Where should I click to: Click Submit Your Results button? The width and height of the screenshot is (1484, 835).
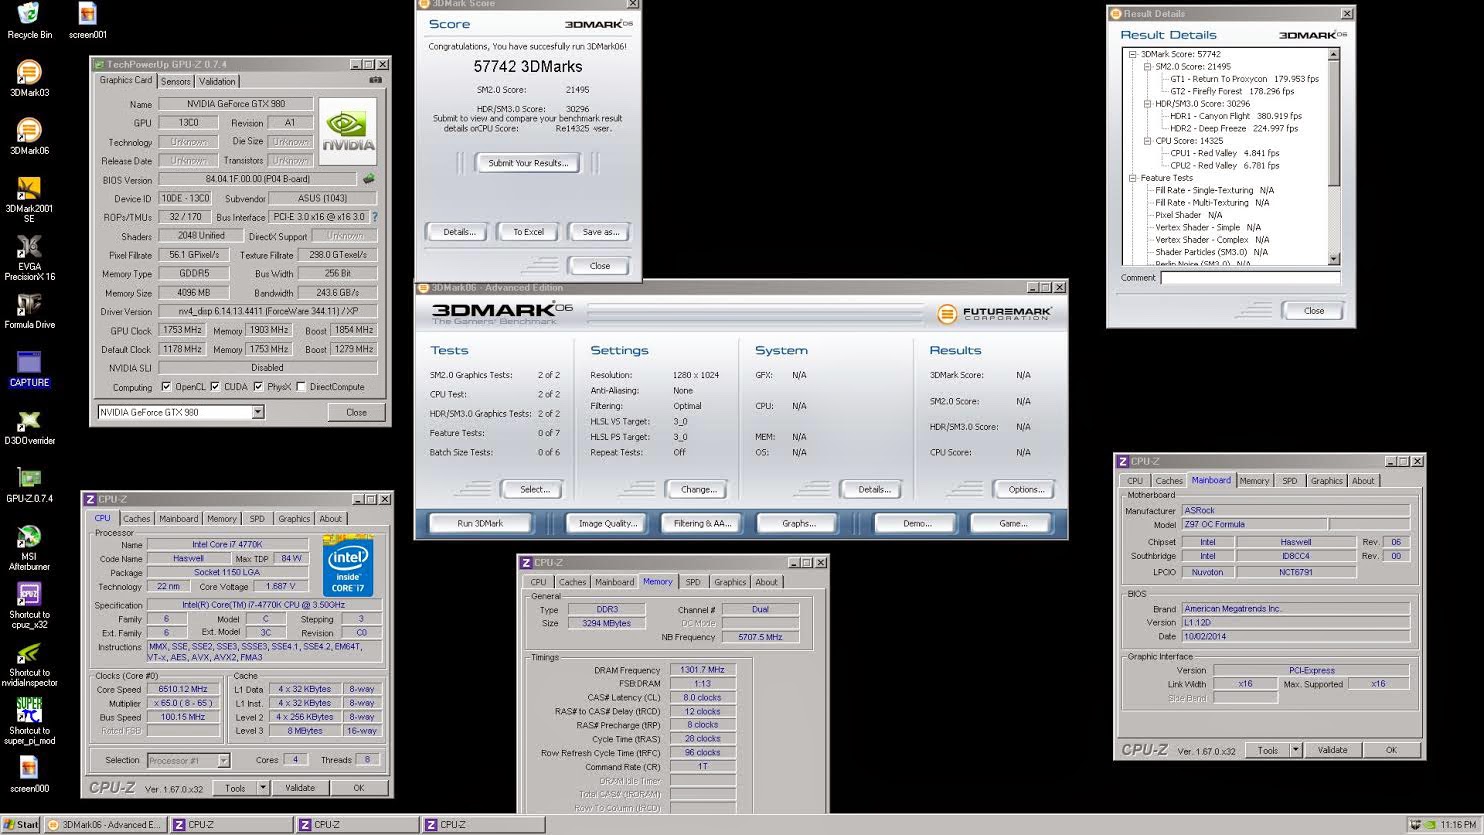(x=528, y=163)
